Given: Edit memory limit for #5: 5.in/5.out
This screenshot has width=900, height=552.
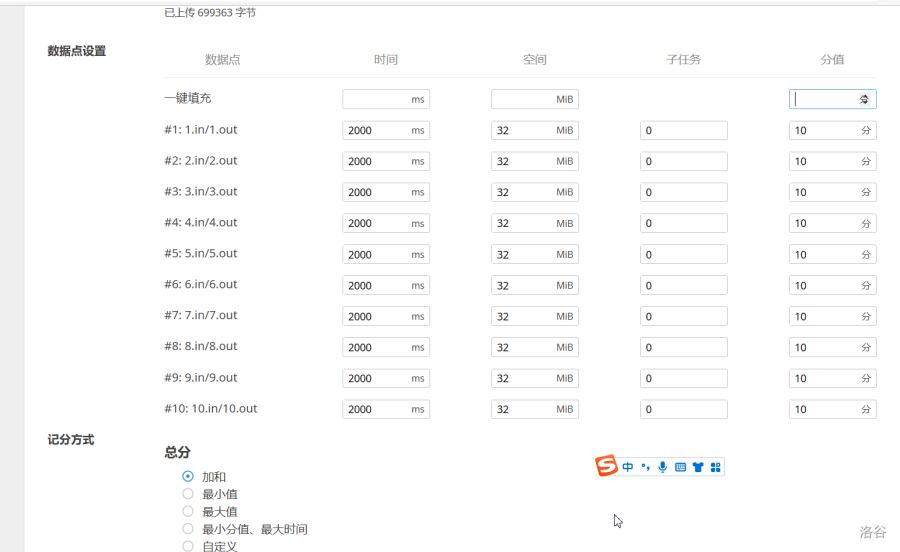Looking at the screenshot, I should (x=534, y=254).
